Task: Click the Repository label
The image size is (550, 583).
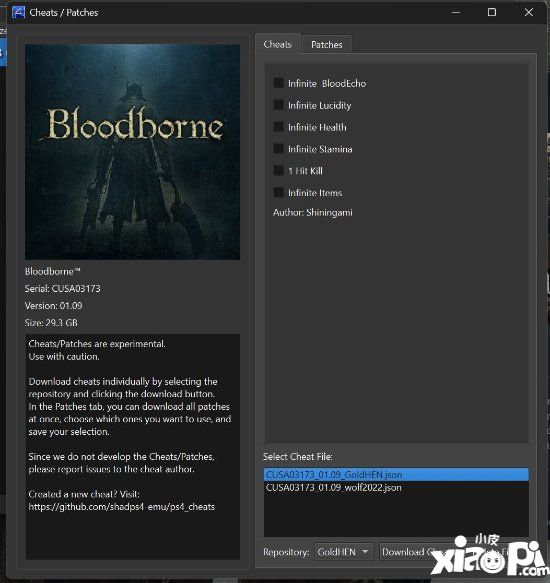Action: [x=286, y=552]
